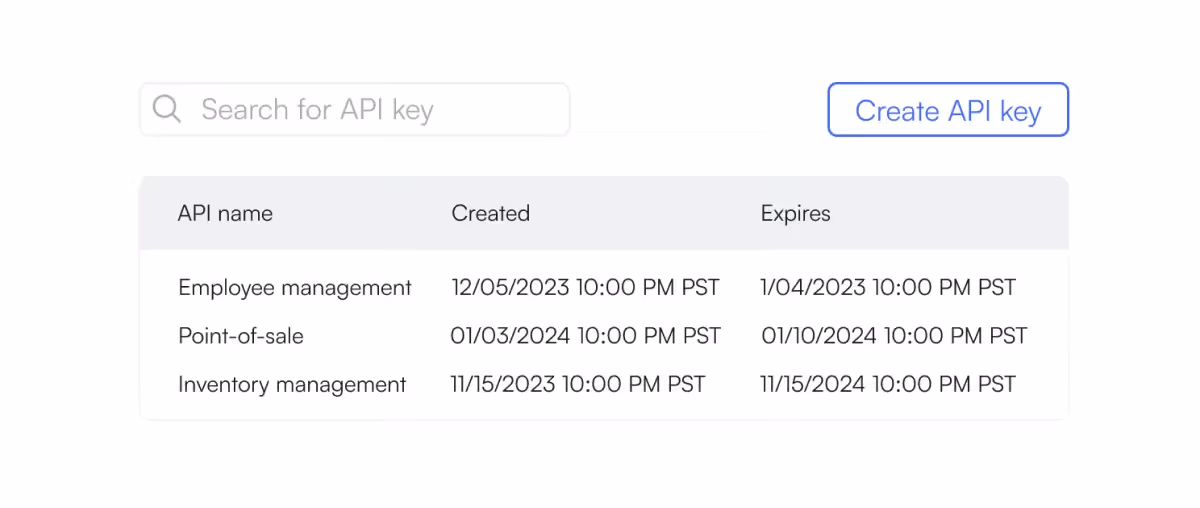
Task: Sort by the Expires column header
Action: point(795,213)
